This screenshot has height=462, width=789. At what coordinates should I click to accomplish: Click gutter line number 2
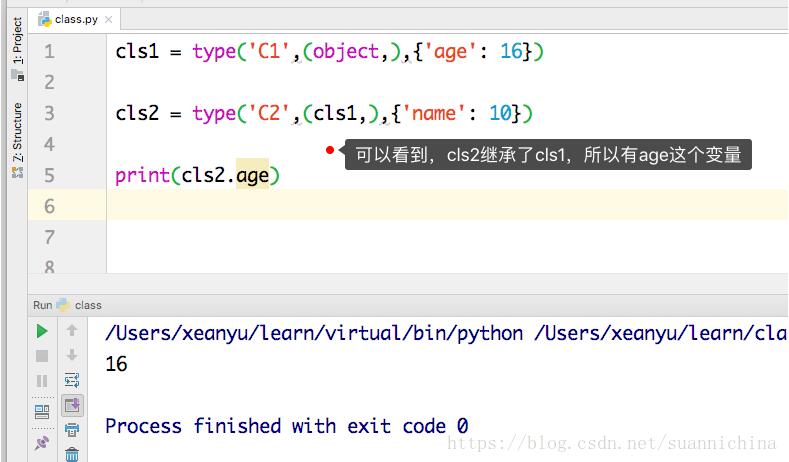point(49,82)
